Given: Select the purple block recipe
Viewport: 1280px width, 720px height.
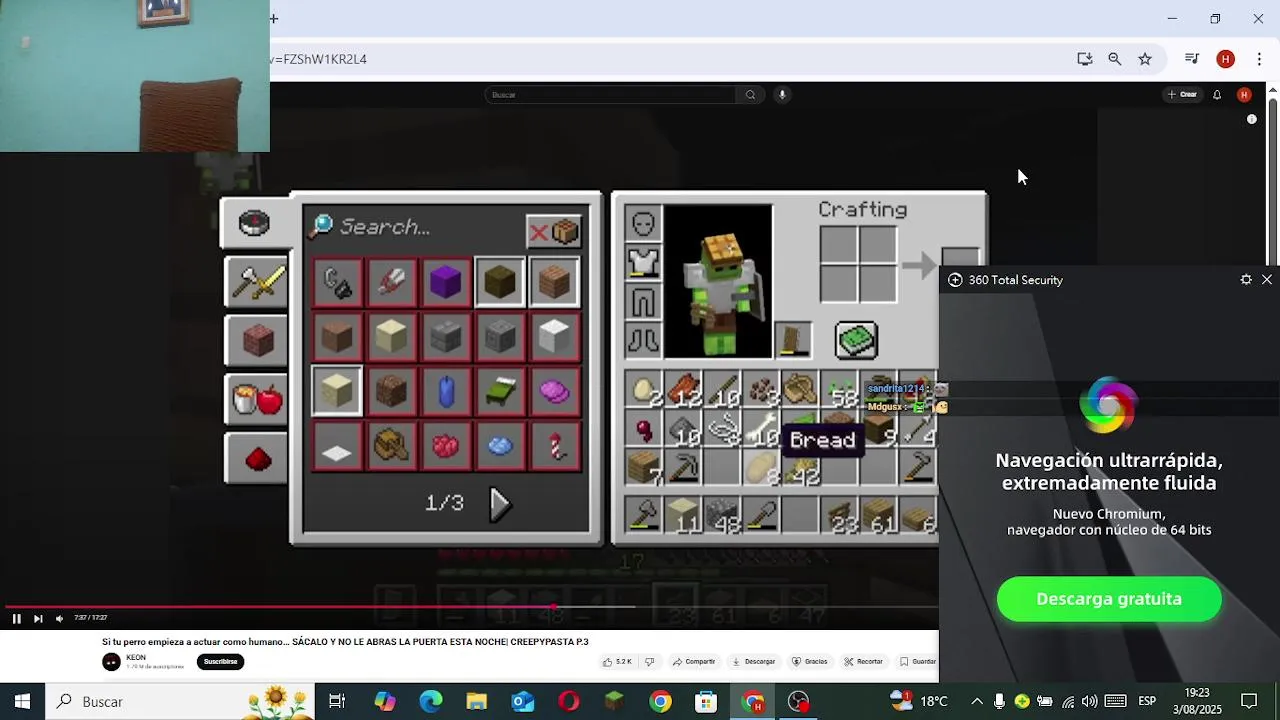Looking at the screenshot, I should click(x=446, y=283).
